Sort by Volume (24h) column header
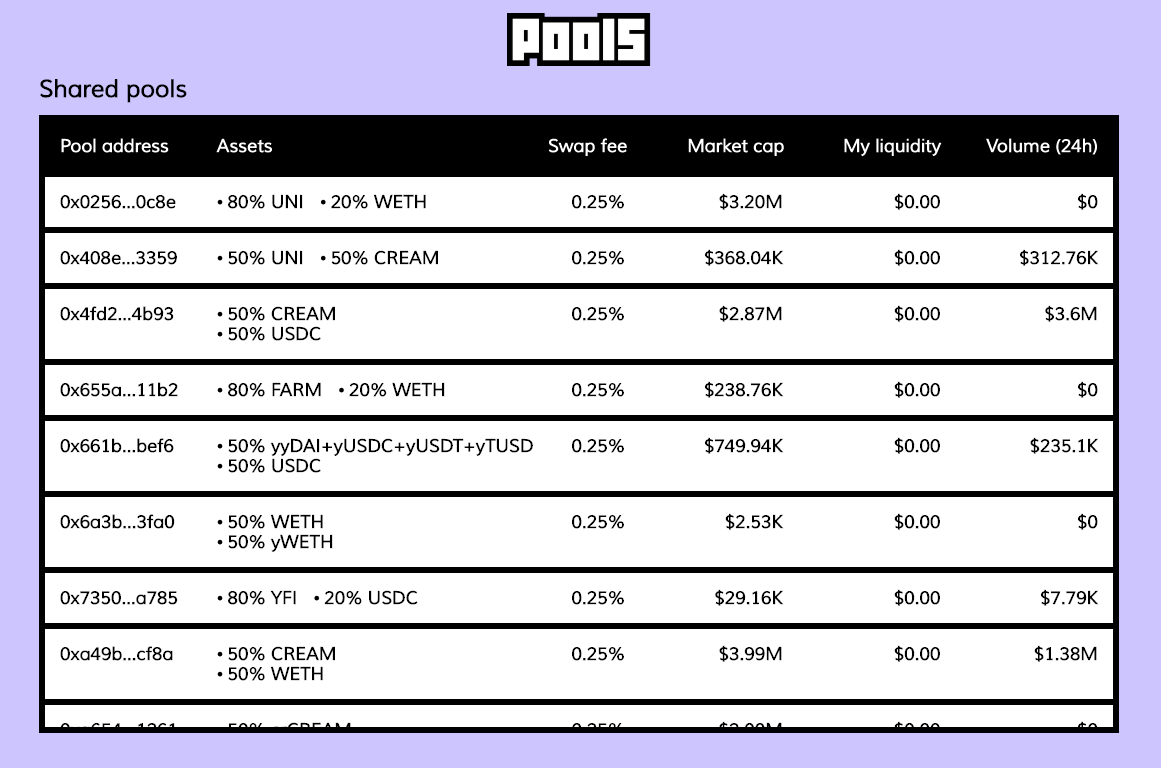This screenshot has height=768, width=1161. click(x=1042, y=146)
